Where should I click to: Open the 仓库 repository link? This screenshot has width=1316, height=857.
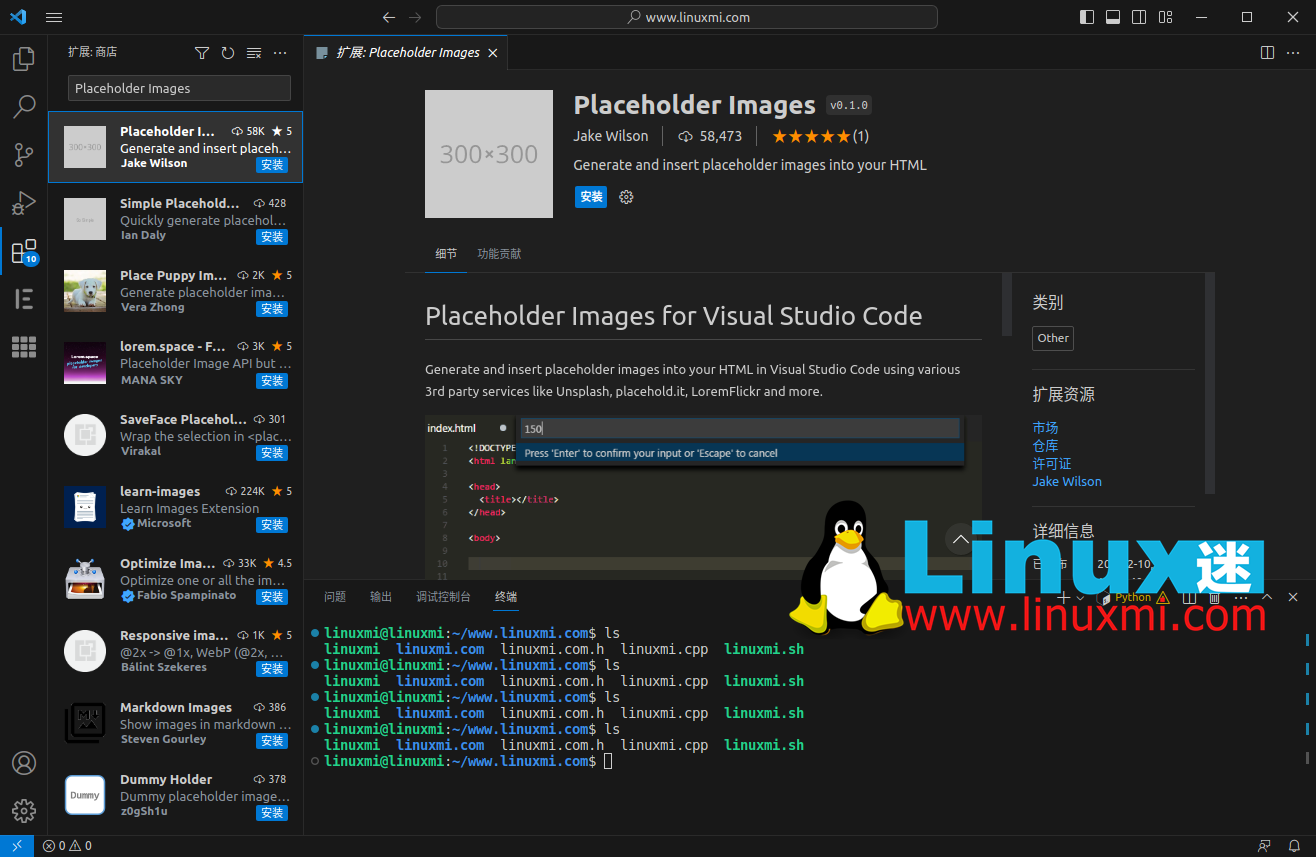click(x=1045, y=446)
